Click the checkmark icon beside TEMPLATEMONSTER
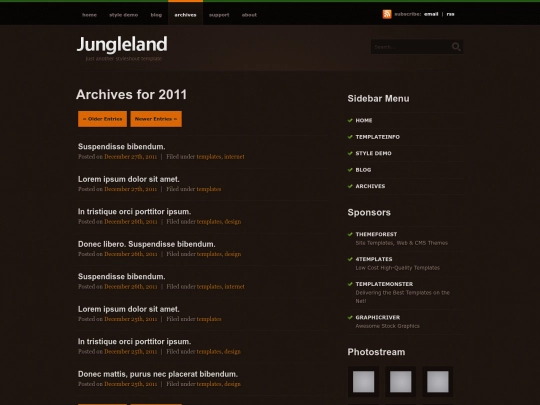Screen dimensions: 540x405 tap(350, 284)
